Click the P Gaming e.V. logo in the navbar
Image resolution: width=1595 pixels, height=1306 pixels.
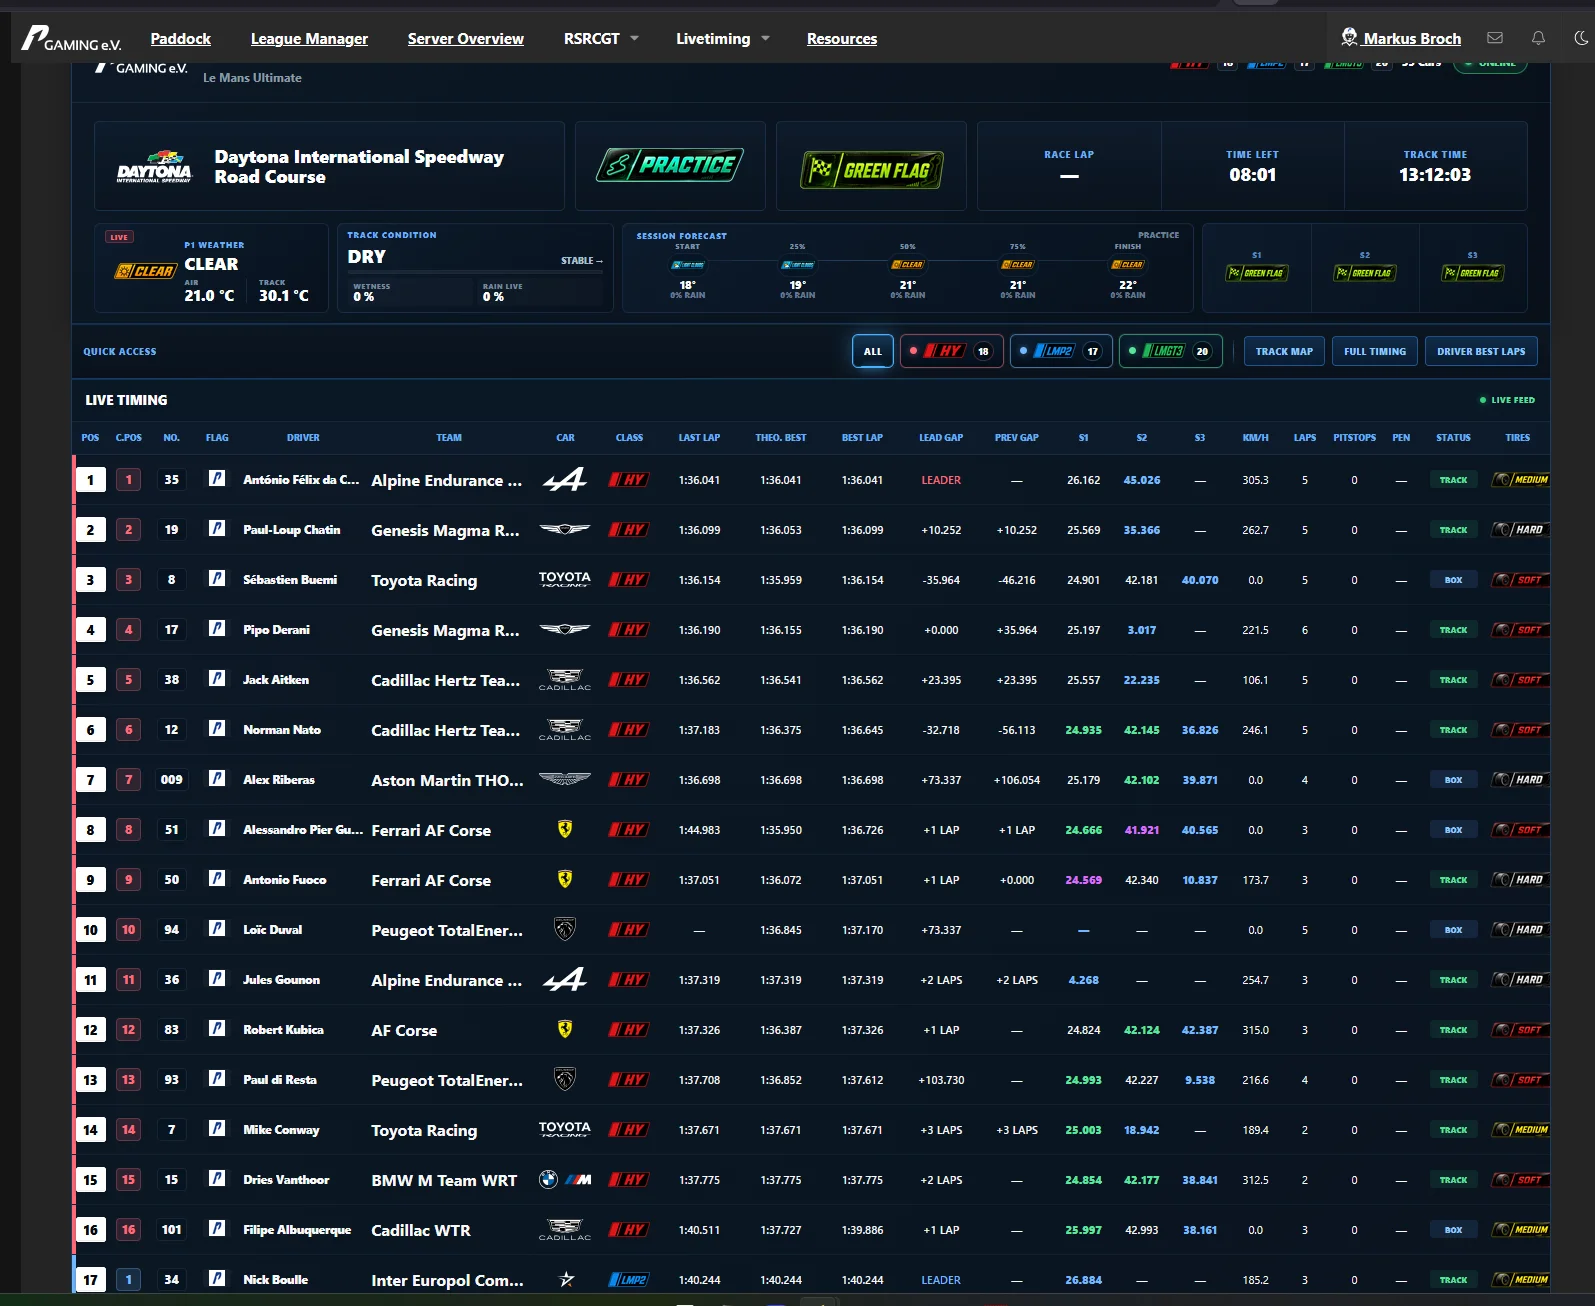tap(71, 39)
